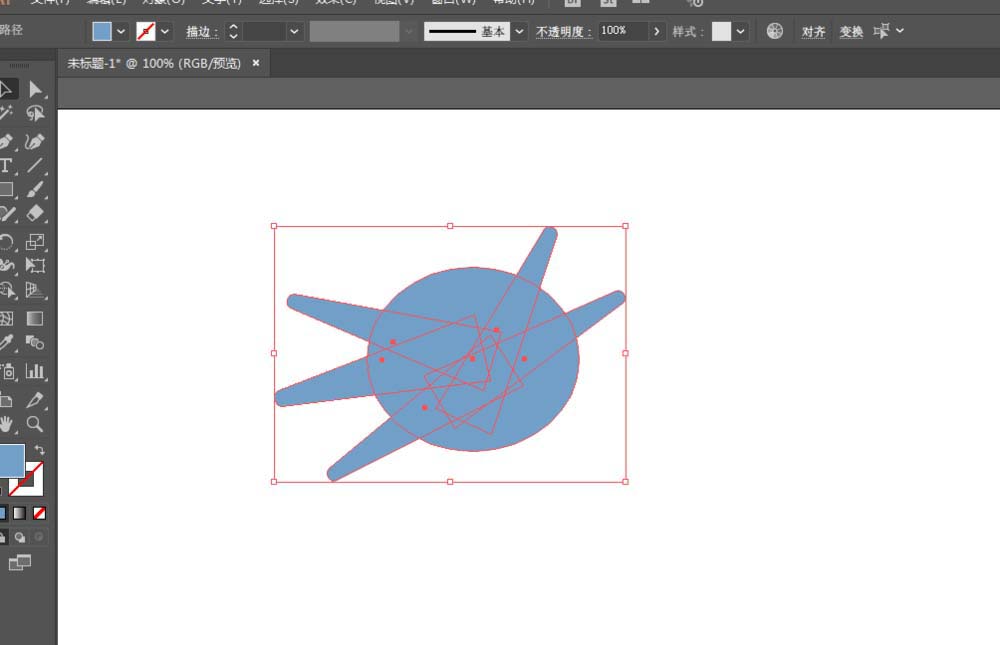Expand the opacity 100% arrow
This screenshot has width=1000, height=645.
click(656, 31)
